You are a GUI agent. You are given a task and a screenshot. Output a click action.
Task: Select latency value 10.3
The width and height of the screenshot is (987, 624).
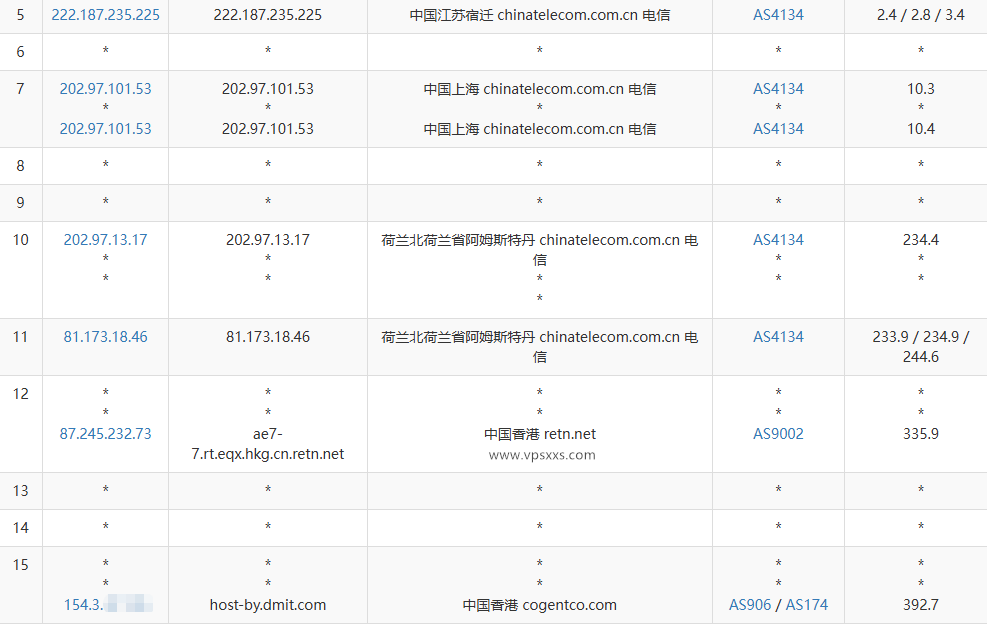tap(920, 89)
